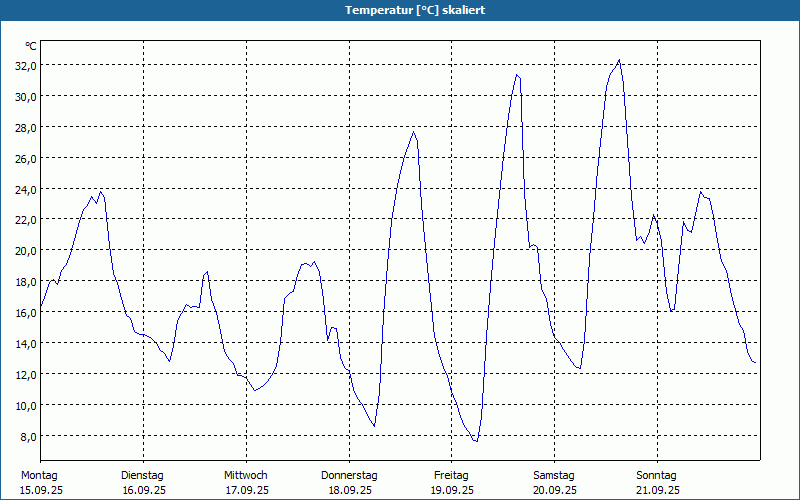This screenshot has width=800, height=500.
Task: Click the Sonntag day label
Action: (x=657, y=476)
